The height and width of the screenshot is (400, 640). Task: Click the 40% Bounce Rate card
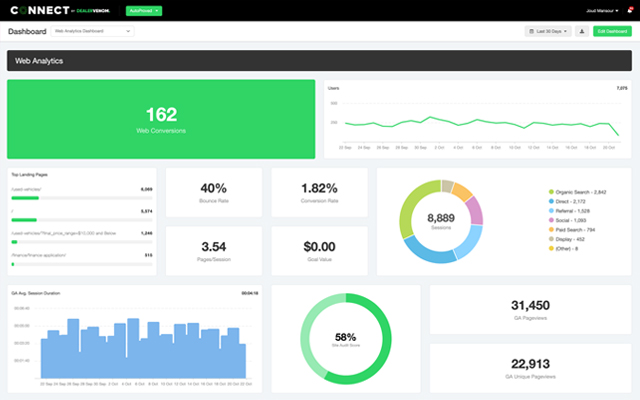(x=214, y=192)
